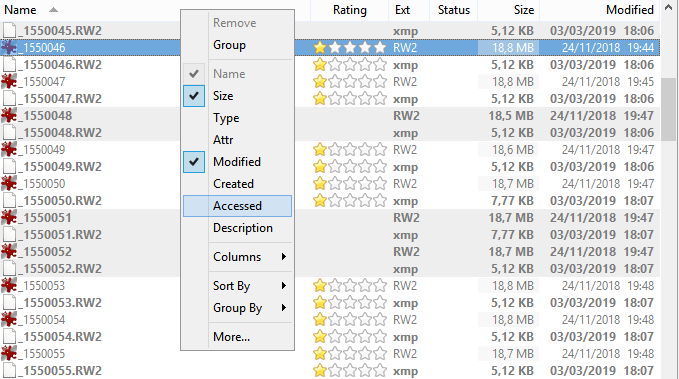Screen dimensions: 679x379
Task: Set five-star rating on _1550046 row
Action: pos(380,48)
